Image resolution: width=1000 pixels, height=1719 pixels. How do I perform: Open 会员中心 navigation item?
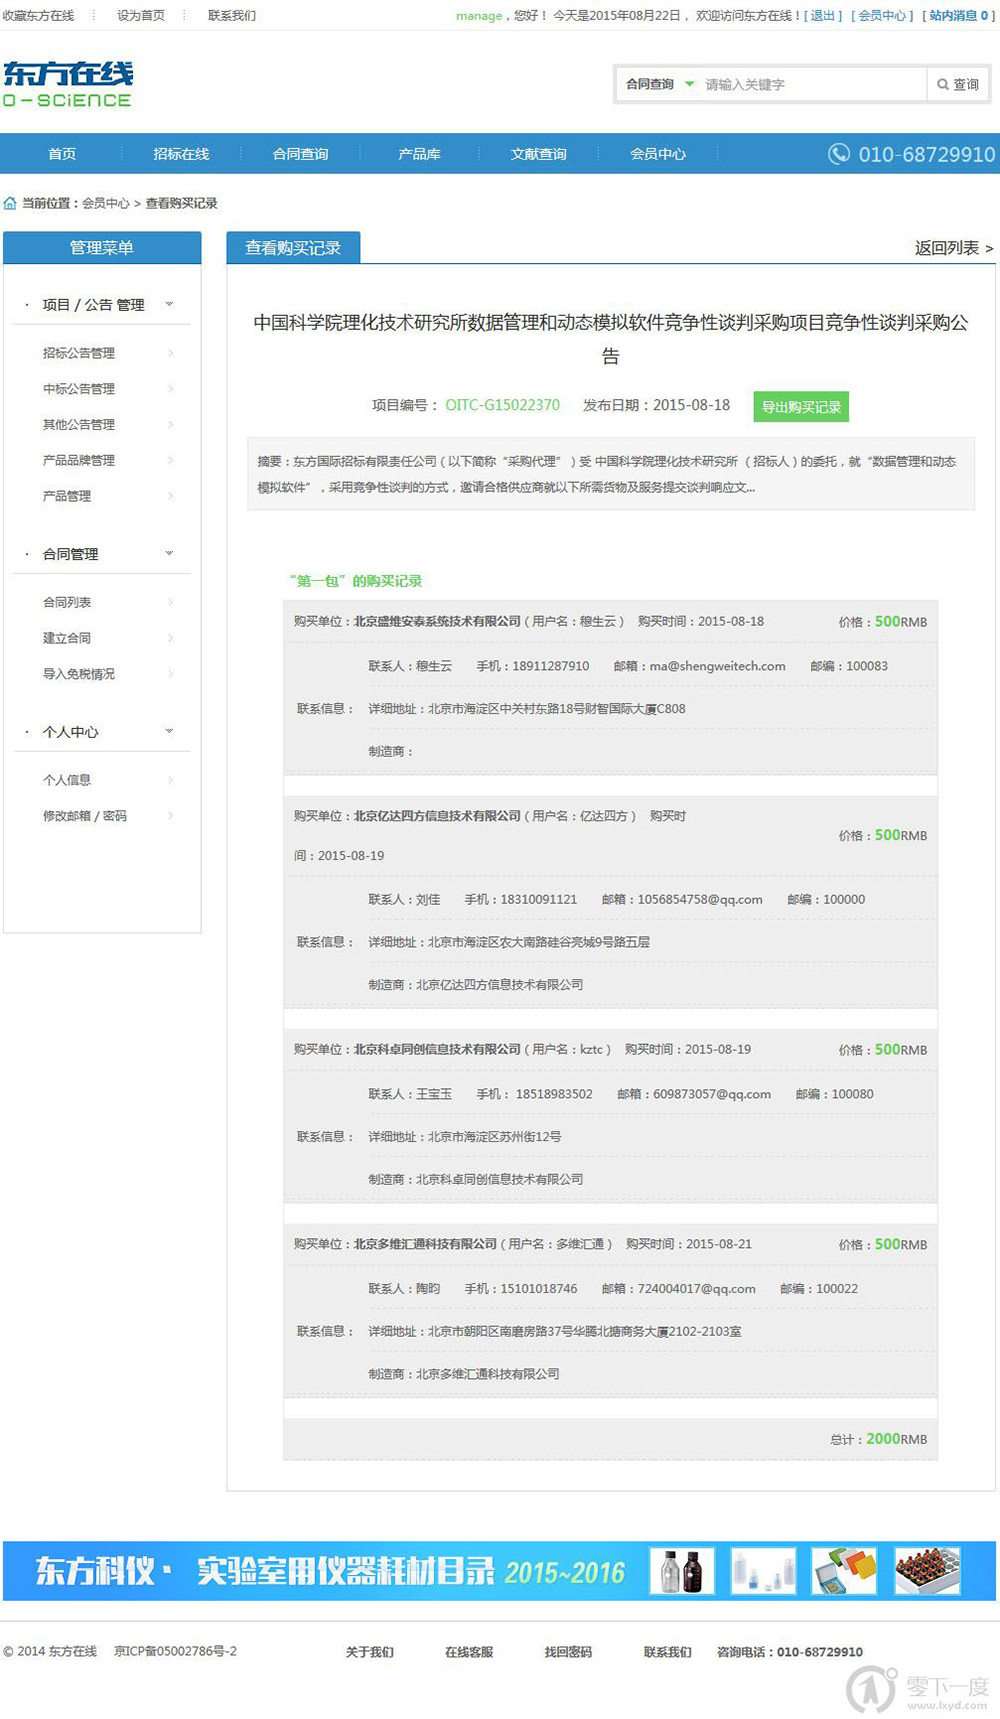pos(657,154)
